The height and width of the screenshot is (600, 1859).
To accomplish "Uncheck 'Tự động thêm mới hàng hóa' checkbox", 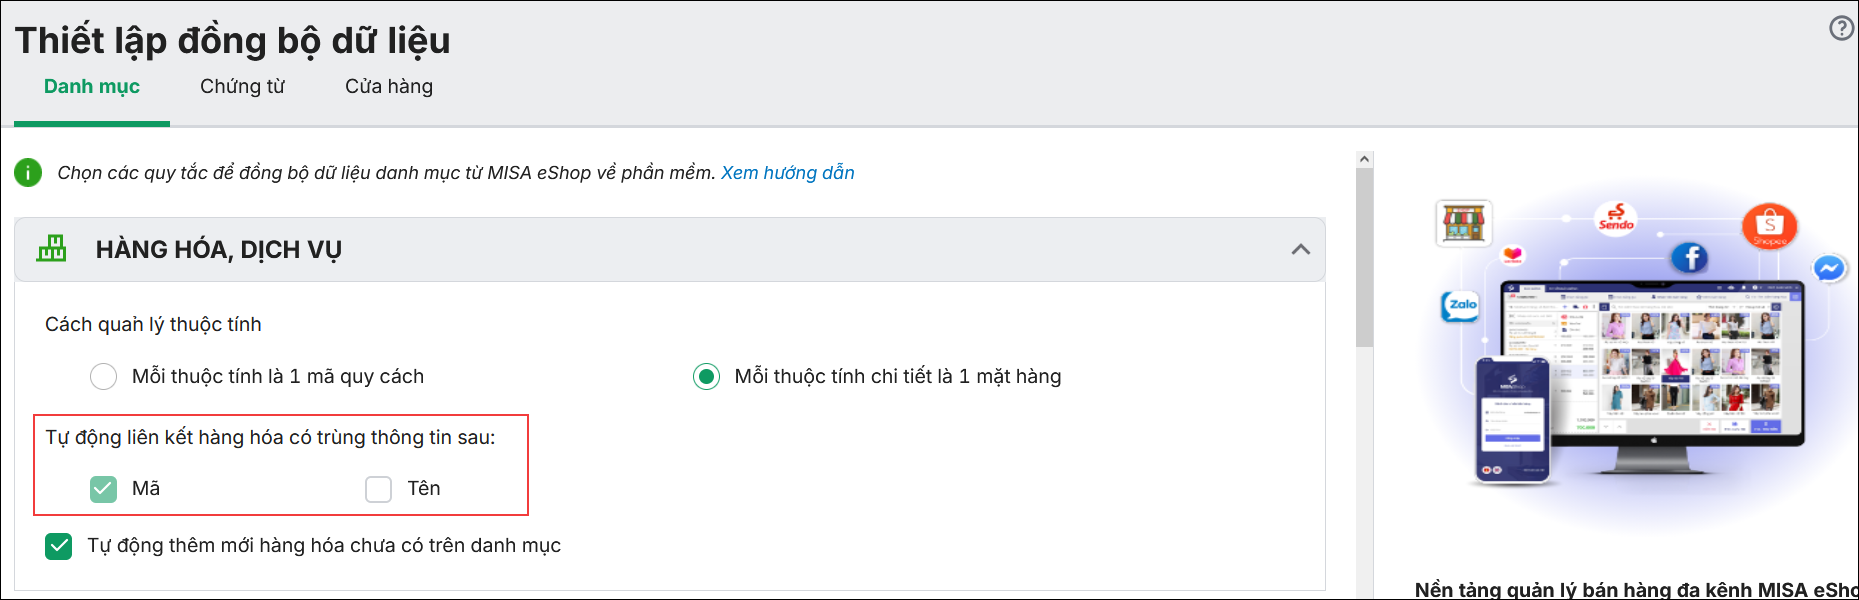I will (x=59, y=546).
